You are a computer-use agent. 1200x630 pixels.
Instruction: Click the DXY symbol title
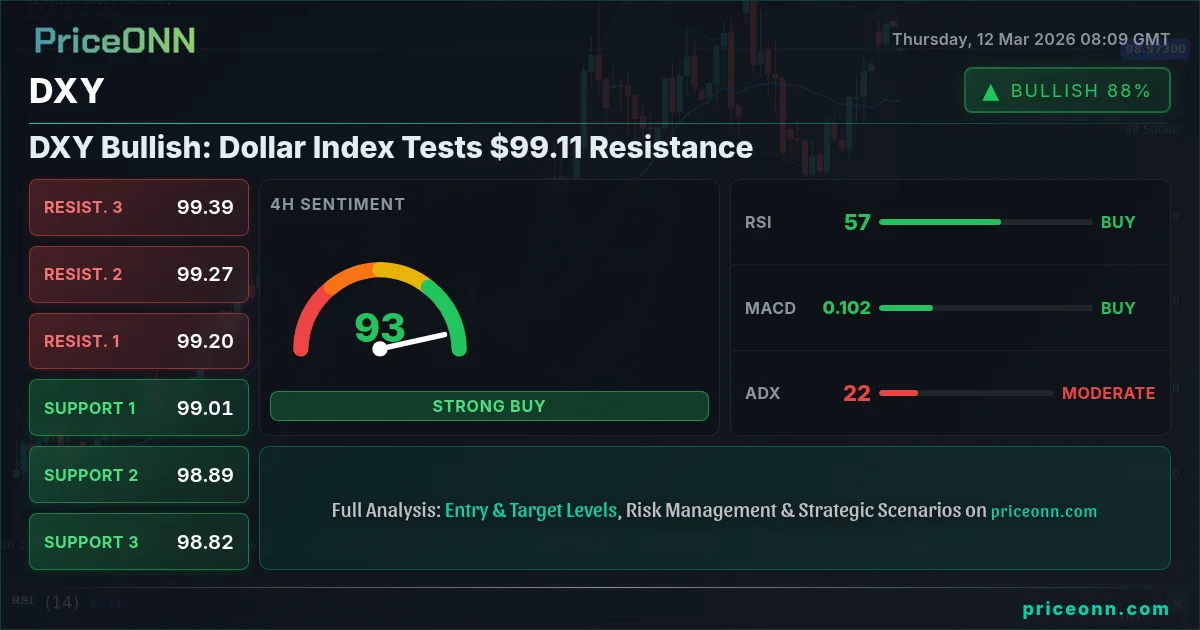67,92
